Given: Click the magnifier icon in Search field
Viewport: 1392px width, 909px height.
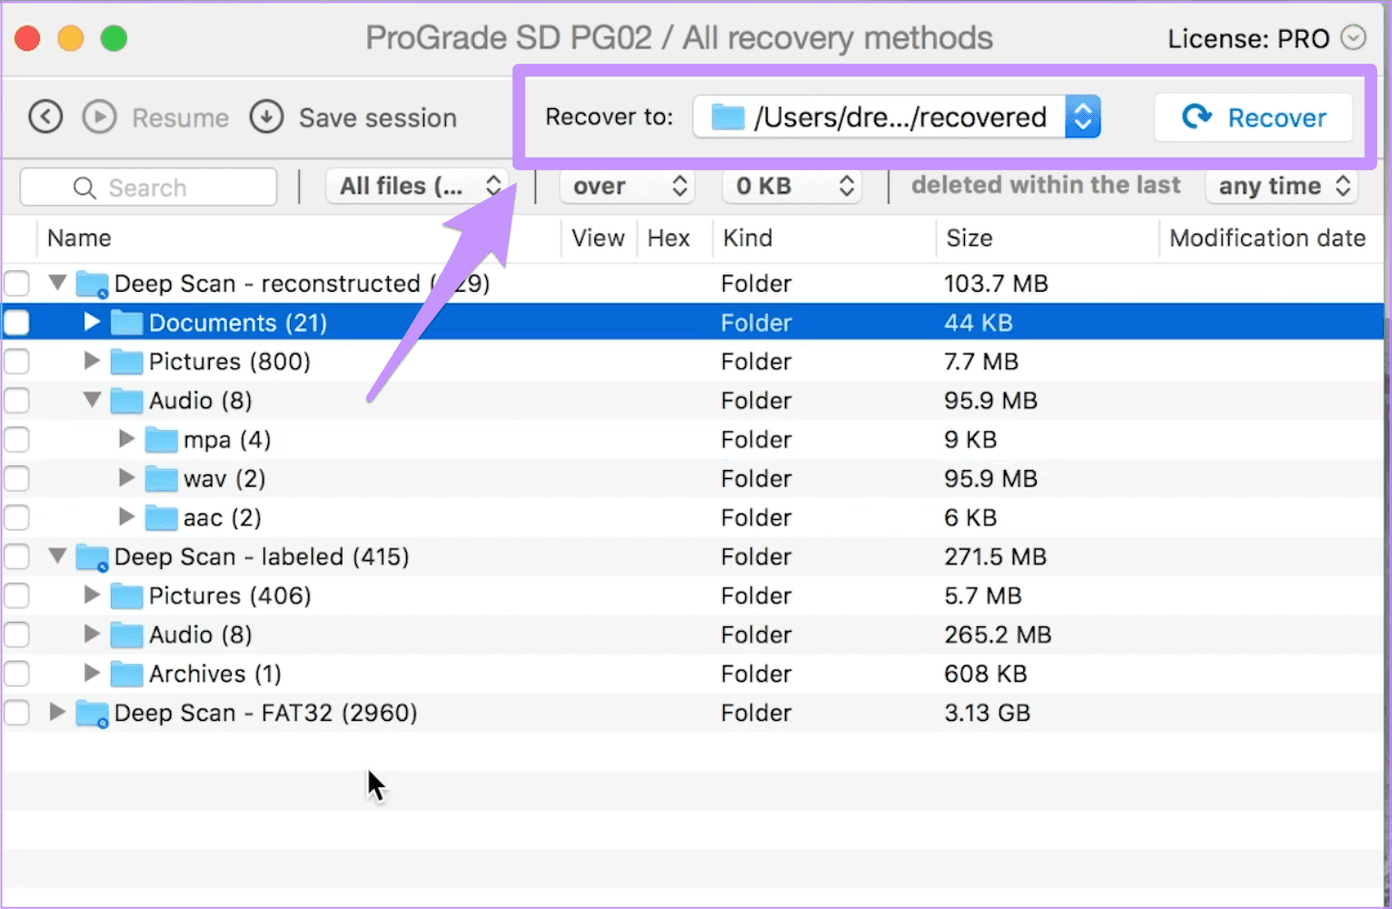Looking at the screenshot, I should [85, 188].
